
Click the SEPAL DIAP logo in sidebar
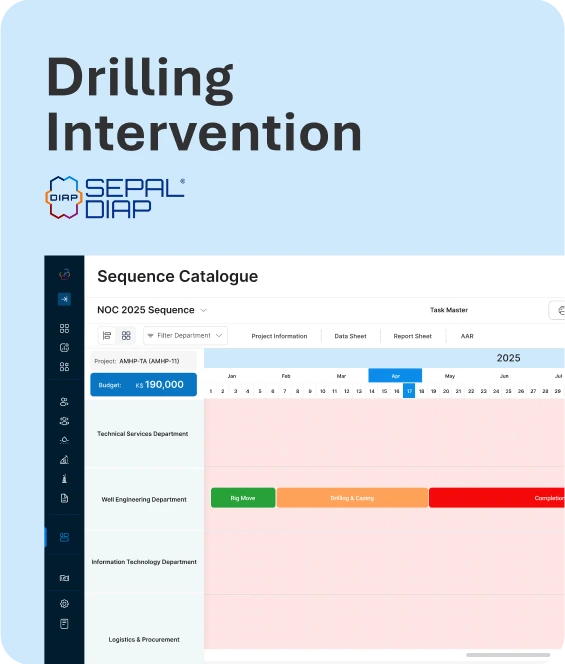[x=64, y=274]
